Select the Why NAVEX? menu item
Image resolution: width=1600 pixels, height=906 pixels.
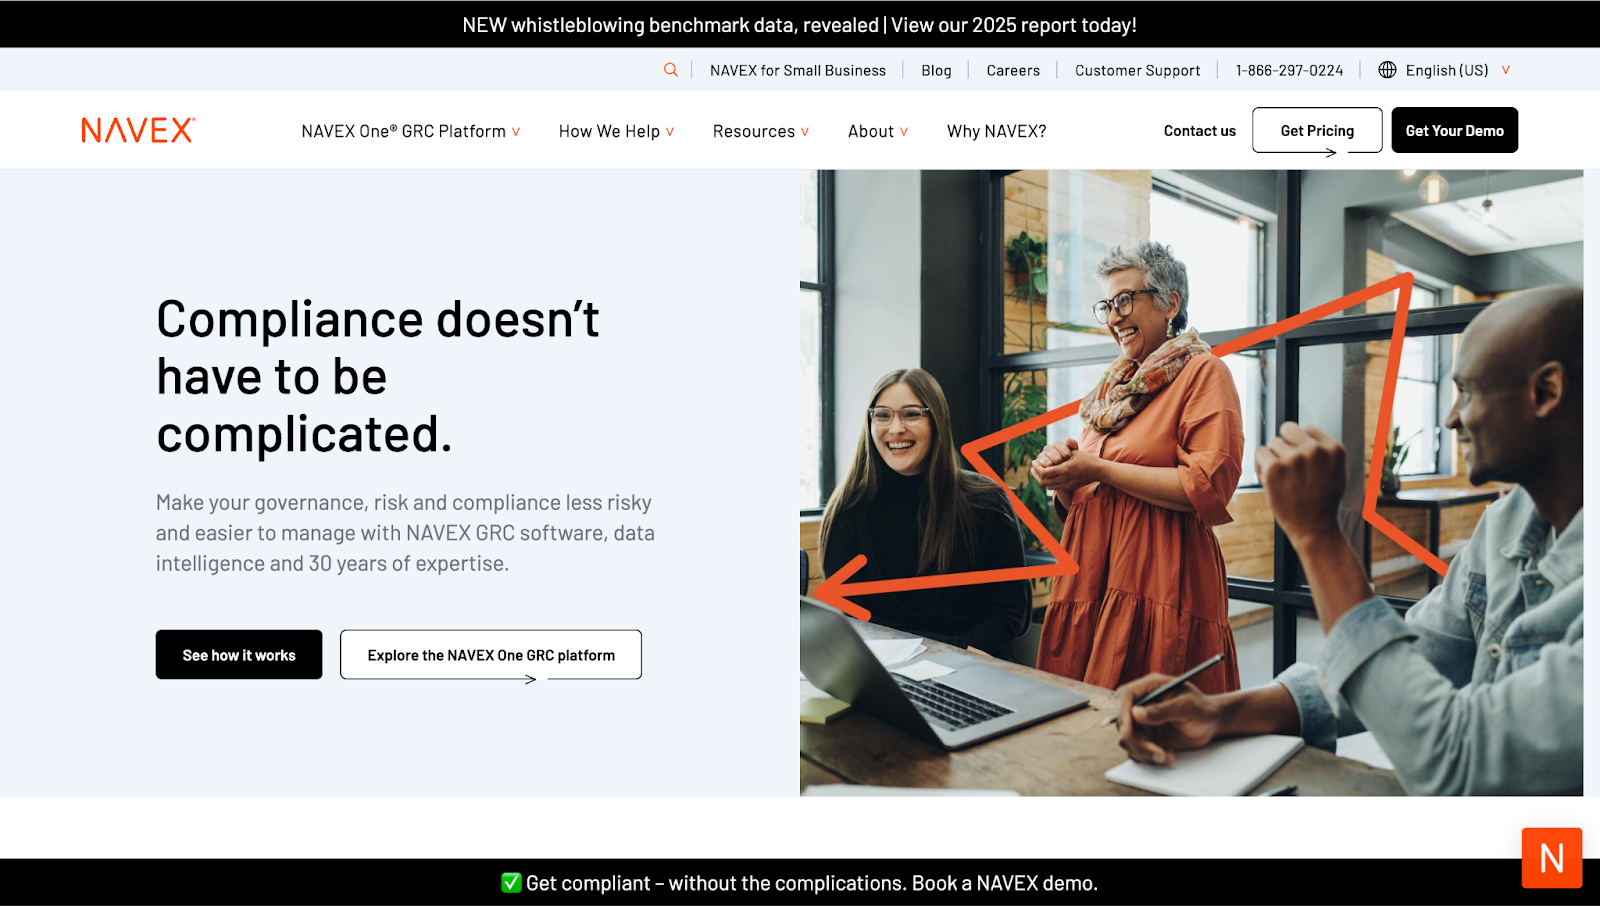point(996,130)
